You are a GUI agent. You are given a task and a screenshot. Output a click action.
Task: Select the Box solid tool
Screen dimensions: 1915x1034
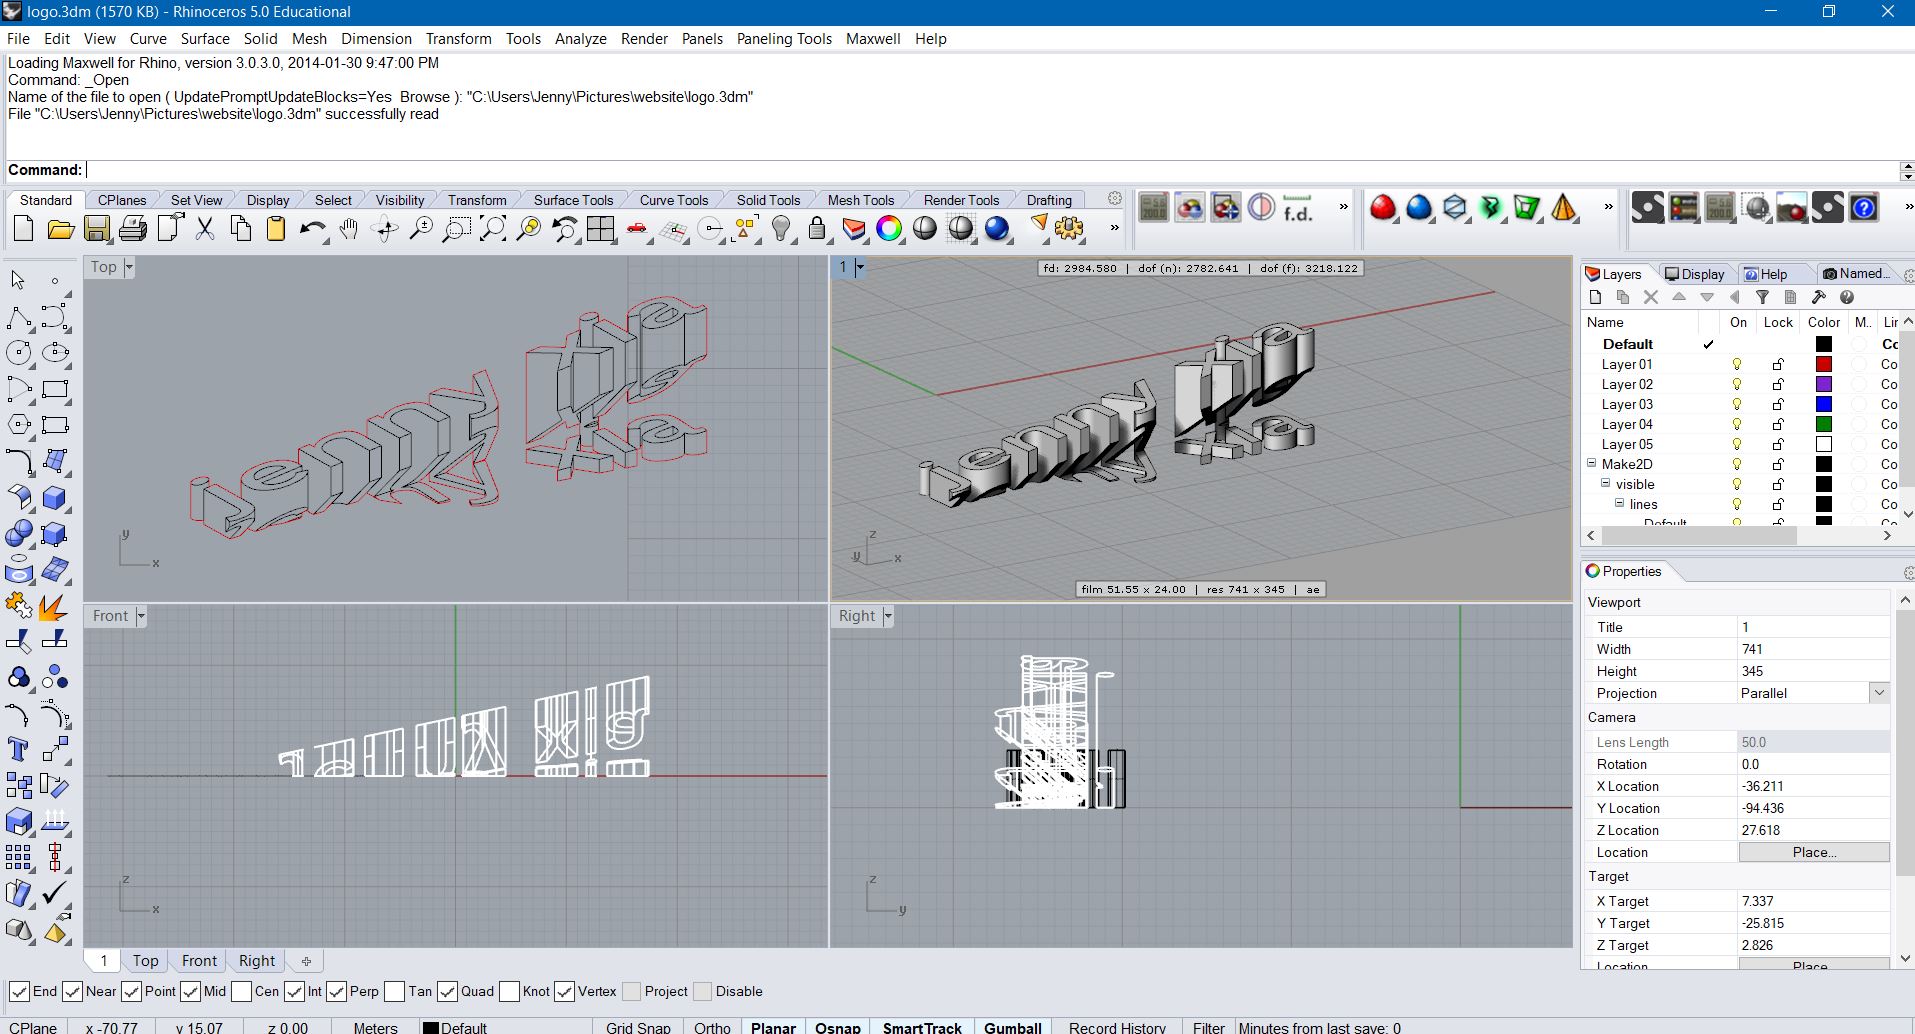[x=55, y=497]
